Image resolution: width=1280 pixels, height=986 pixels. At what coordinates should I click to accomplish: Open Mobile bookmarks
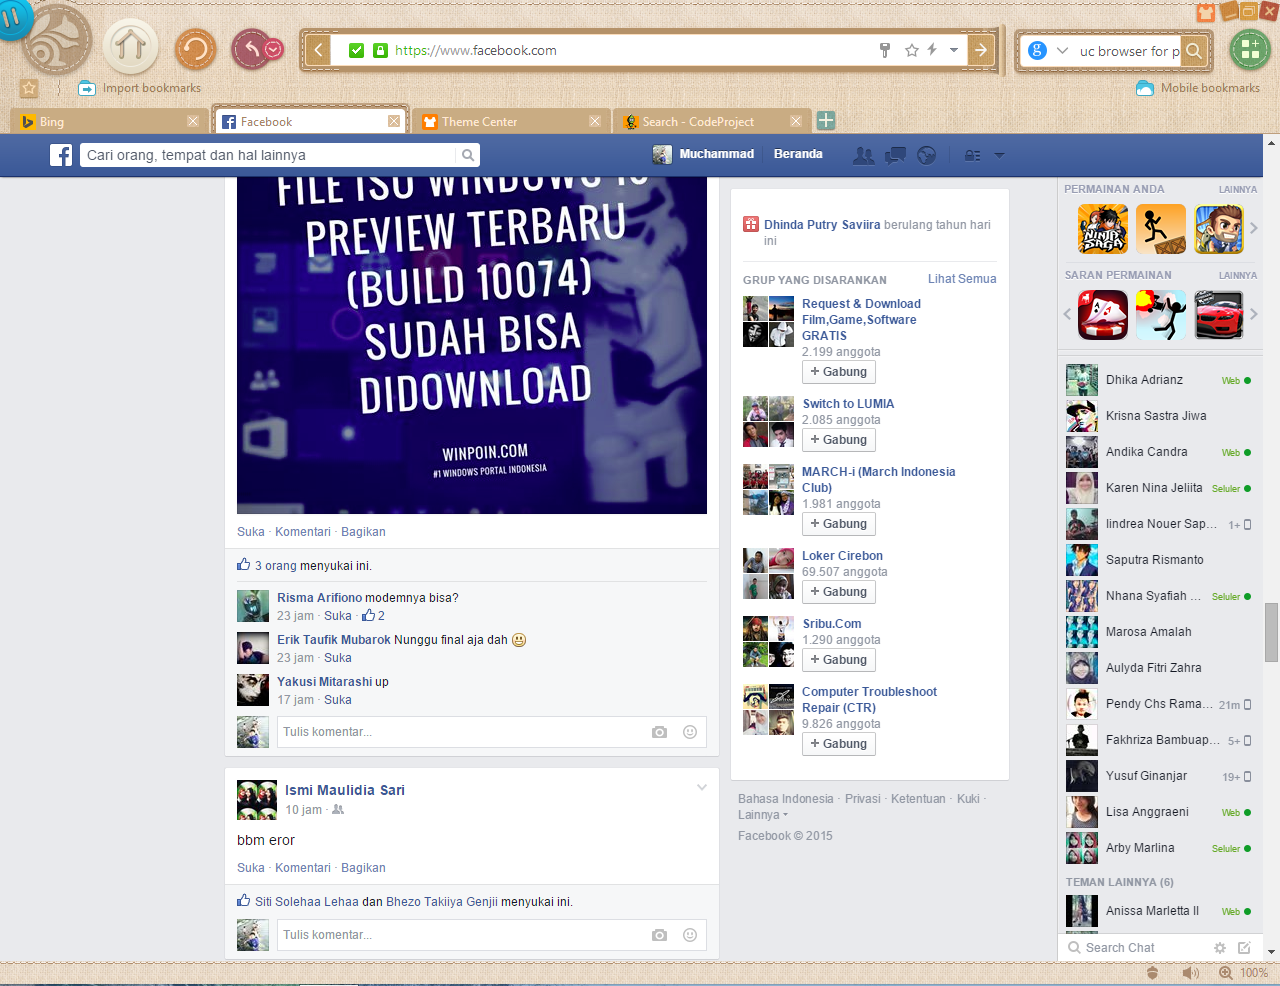1198,88
